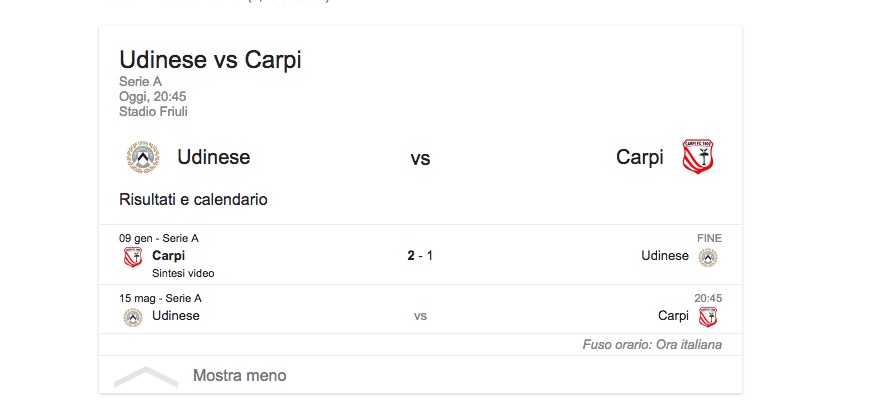
Task: Click the Fuso orario: Ora italiana note
Action: coord(652,345)
